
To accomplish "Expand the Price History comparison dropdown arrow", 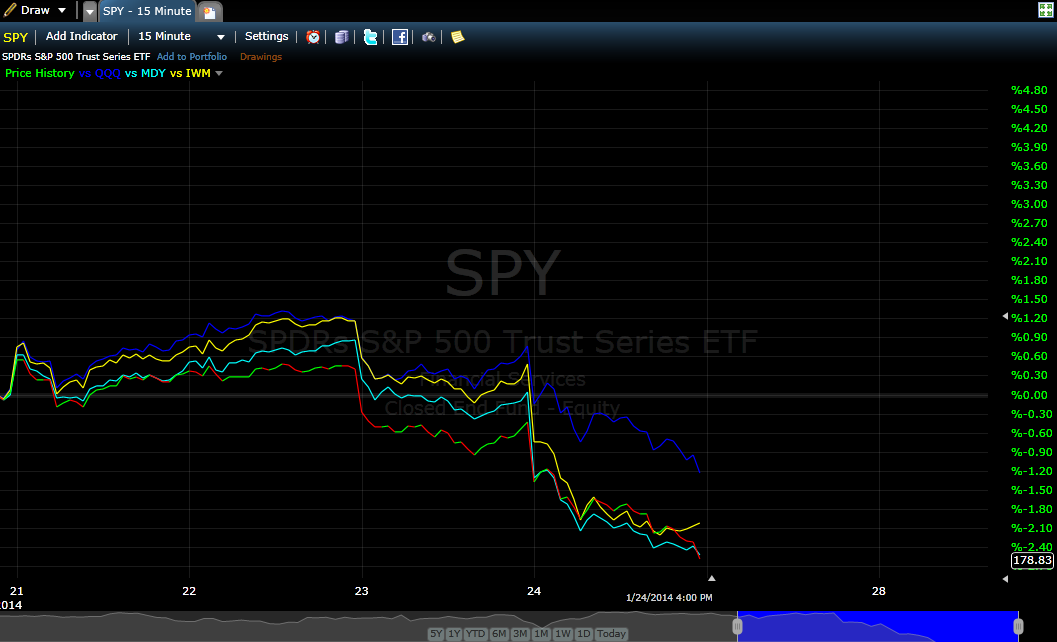I will [x=219, y=74].
